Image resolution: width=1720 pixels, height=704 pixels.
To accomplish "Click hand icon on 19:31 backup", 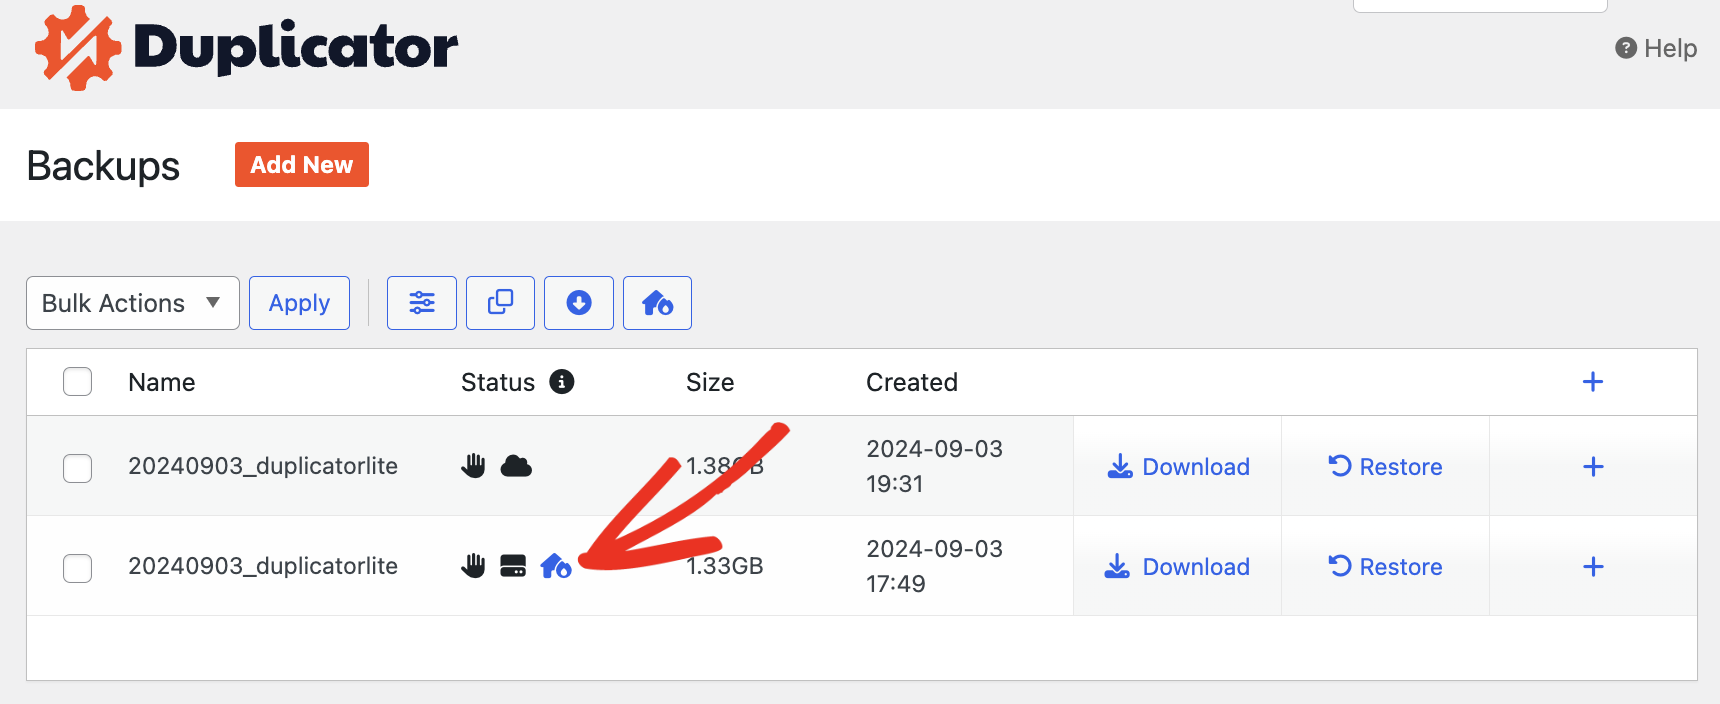I will pos(473,465).
